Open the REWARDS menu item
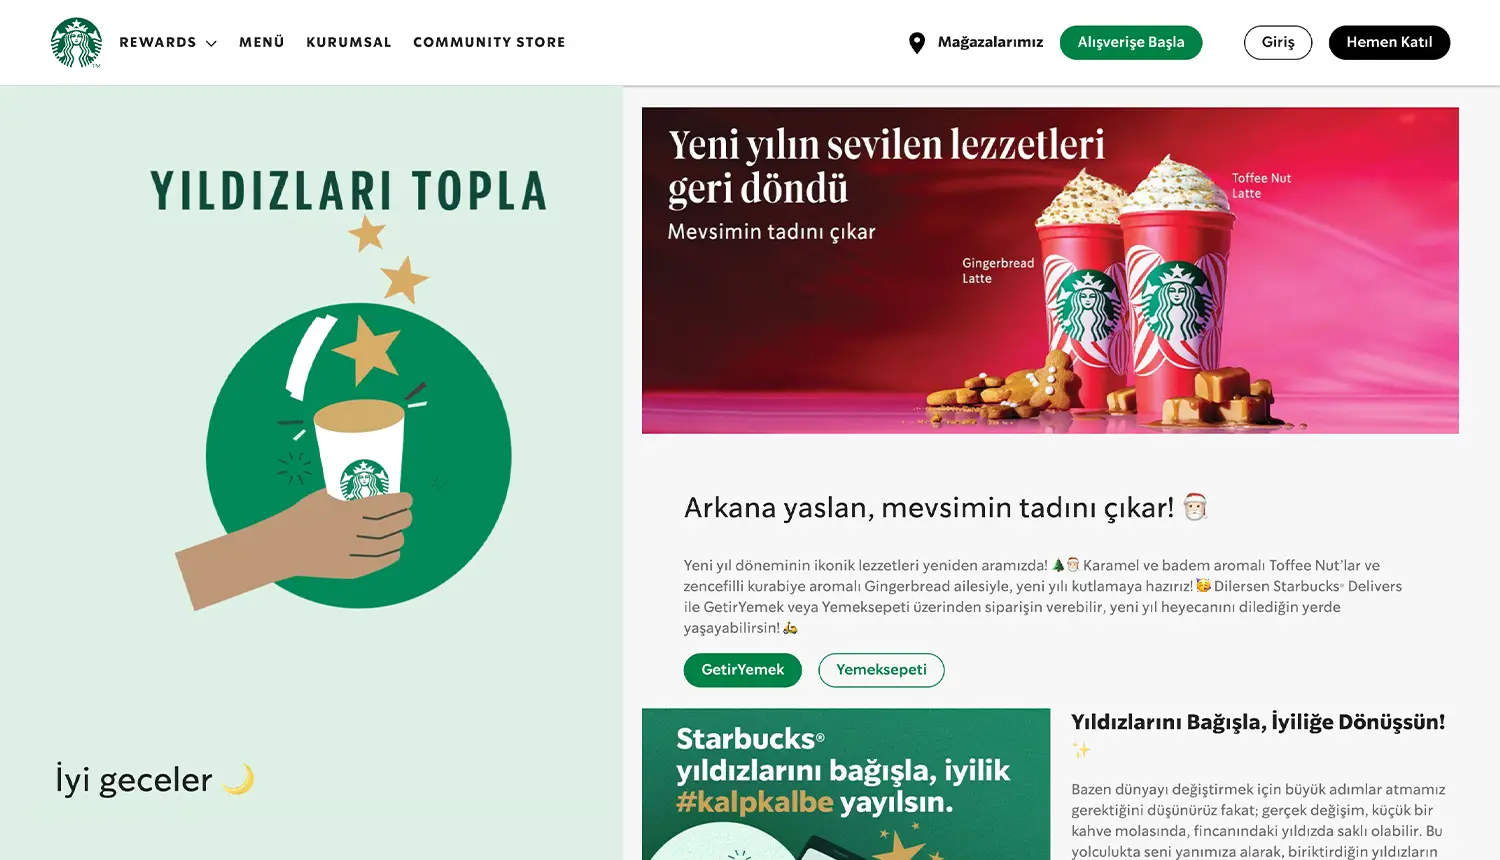Image resolution: width=1500 pixels, height=860 pixels. (158, 42)
